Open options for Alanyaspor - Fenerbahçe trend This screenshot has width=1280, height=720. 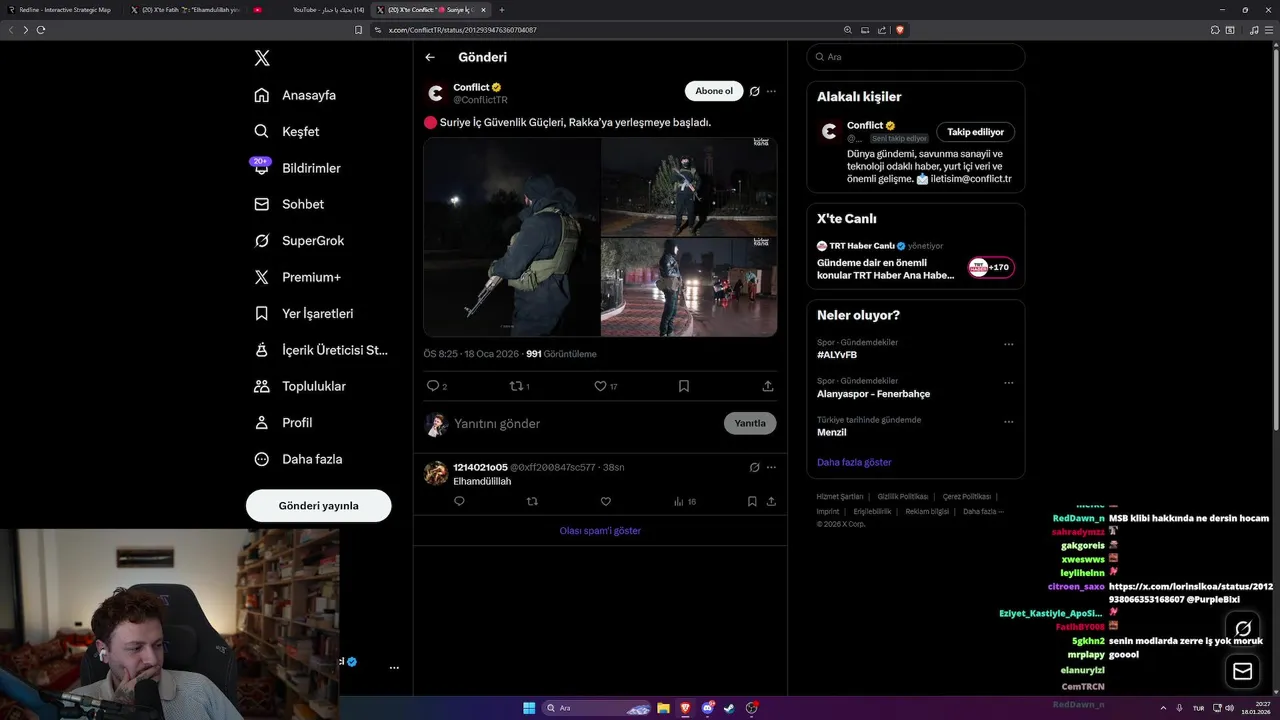(x=1009, y=383)
